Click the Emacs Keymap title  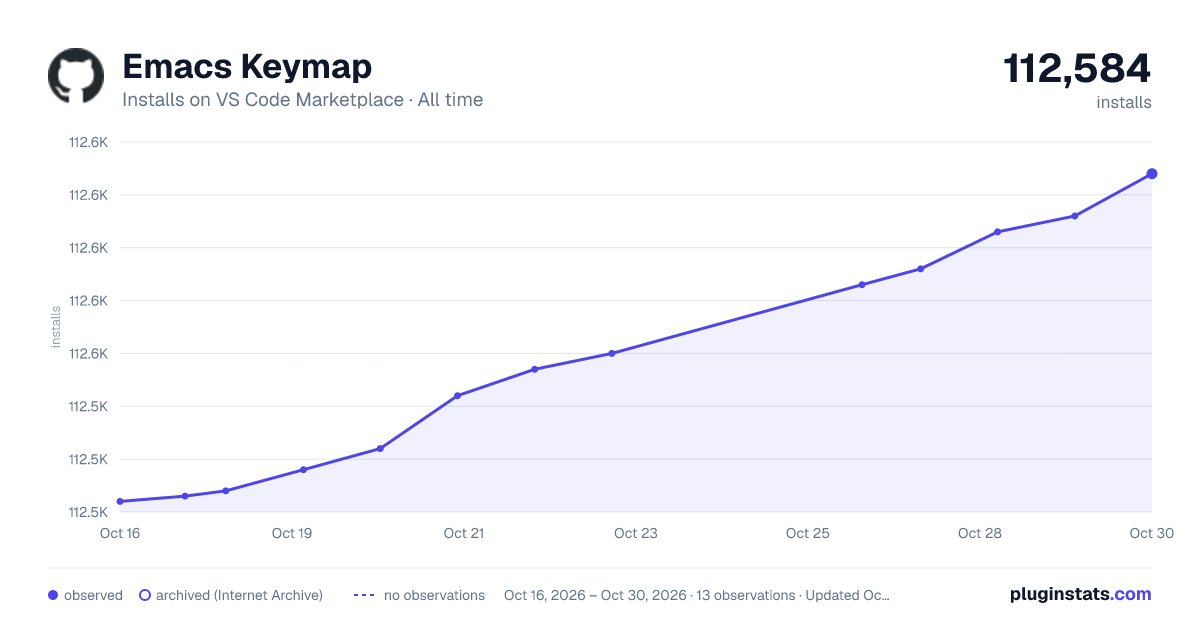point(247,67)
